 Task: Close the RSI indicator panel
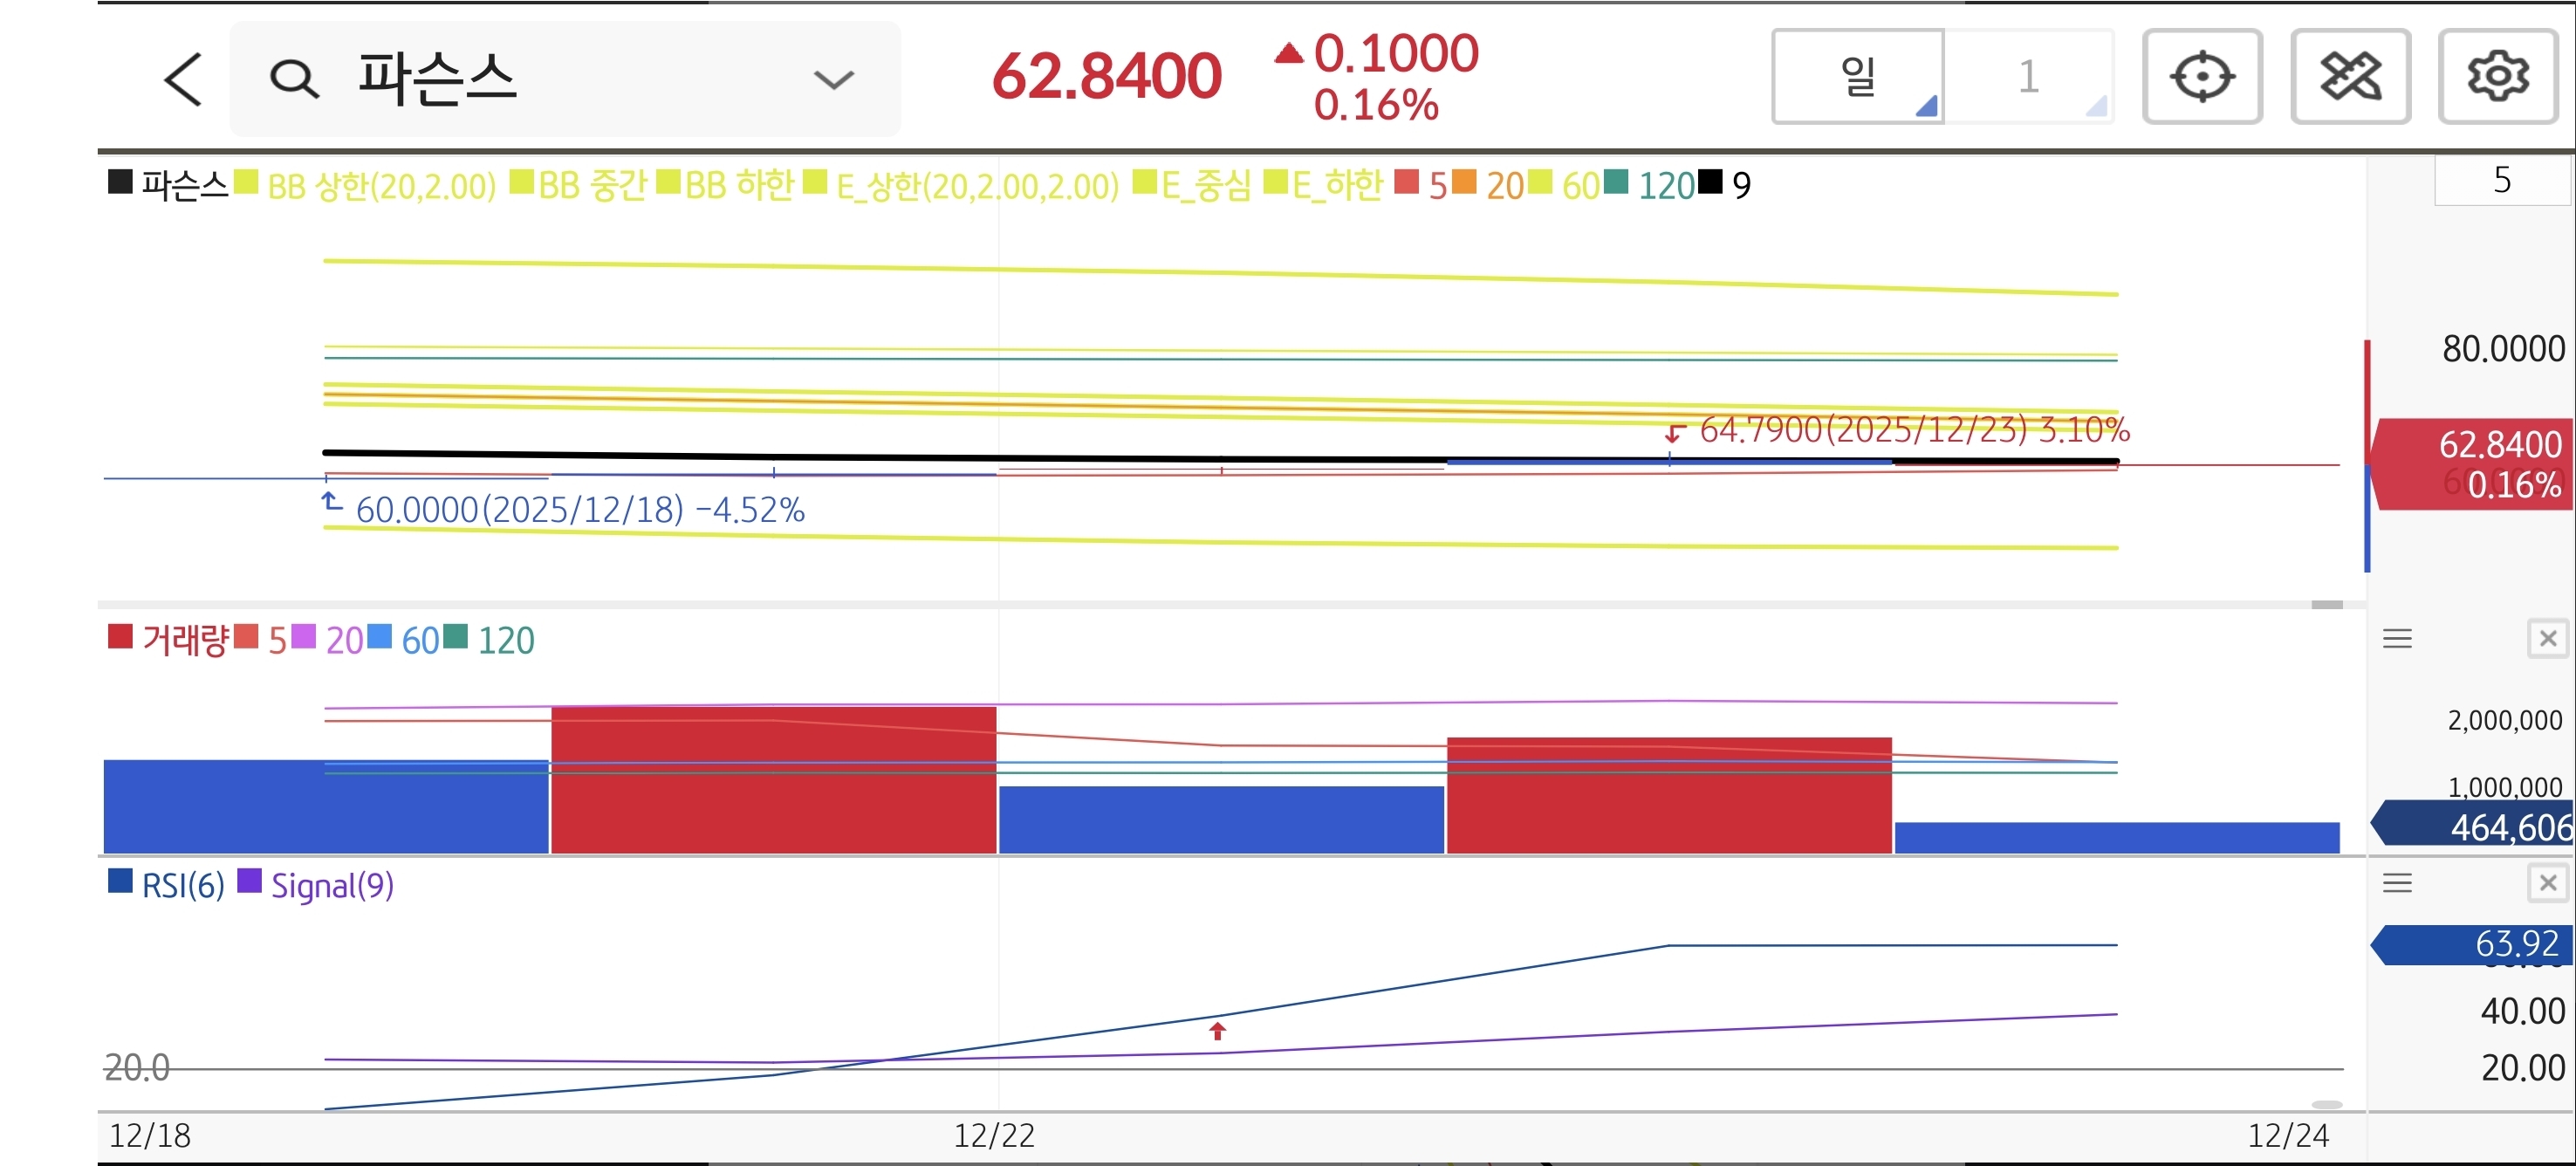2547,882
